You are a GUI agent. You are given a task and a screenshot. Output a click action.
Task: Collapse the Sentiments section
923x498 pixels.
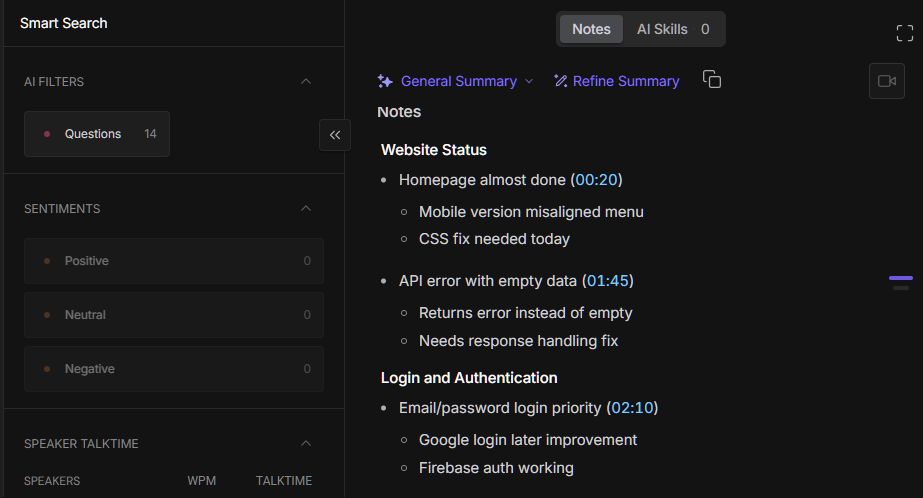click(306, 208)
